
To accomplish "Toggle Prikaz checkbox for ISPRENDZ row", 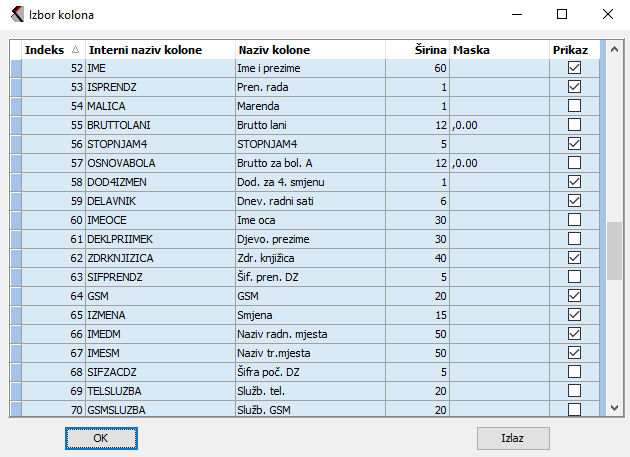I will [x=574, y=87].
